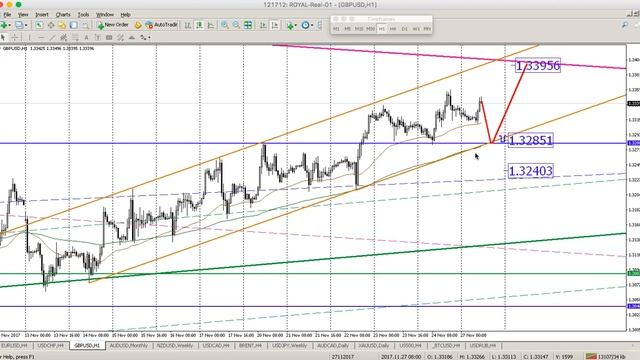The image size is (640, 360).
Task: Open the Charts menu
Action: point(63,15)
